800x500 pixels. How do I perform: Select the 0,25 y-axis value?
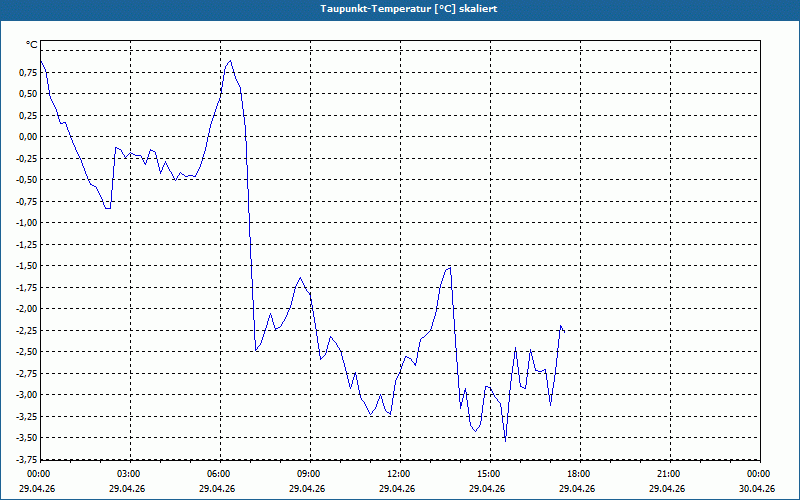28,115
